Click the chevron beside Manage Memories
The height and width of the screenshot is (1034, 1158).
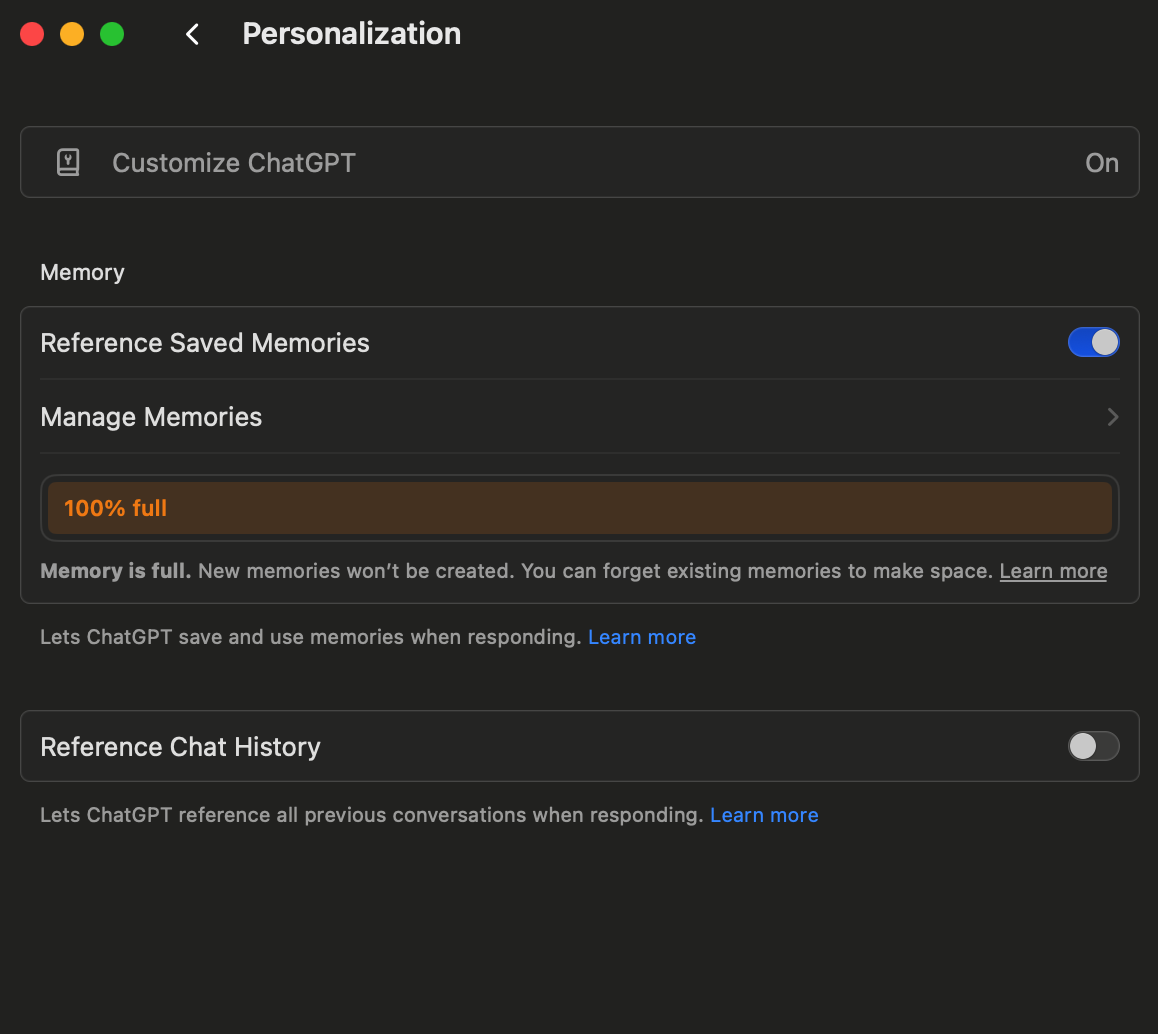[1112, 417]
